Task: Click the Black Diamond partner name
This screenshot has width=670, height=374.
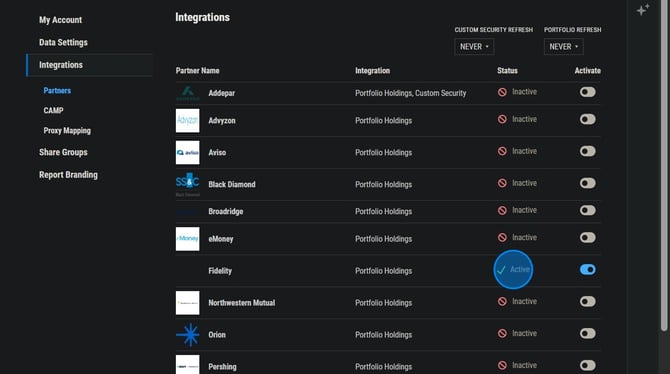Action: pyautogui.click(x=232, y=185)
